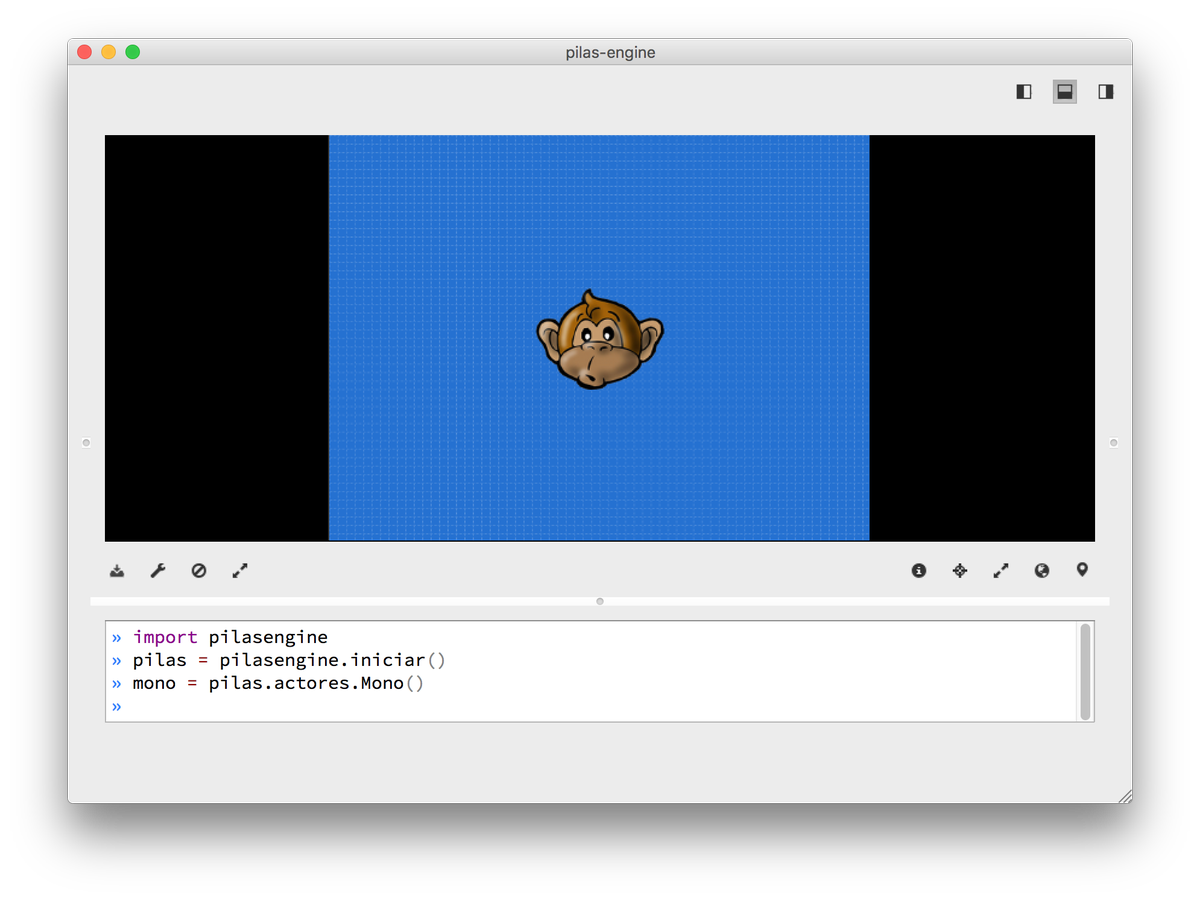Click the 'pilas-engine' window title
Image resolution: width=1200 pixels, height=900 pixels.
pyautogui.click(x=611, y=52)
